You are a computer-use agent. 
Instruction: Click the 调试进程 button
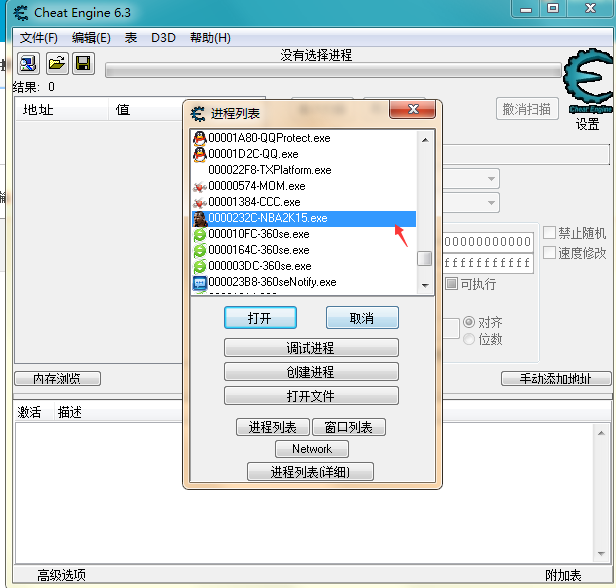pyautogui.click(x=311, y=348)
